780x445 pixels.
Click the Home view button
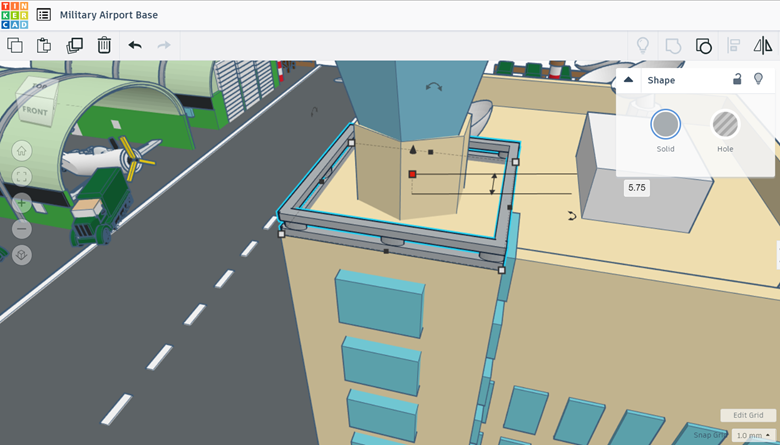tap(21, 151)
